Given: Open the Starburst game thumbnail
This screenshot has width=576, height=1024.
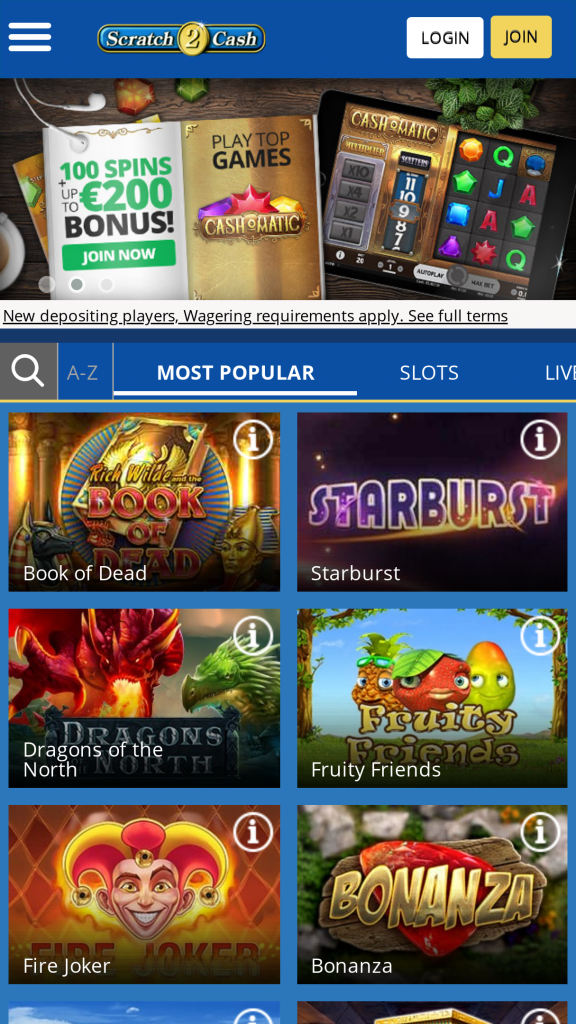Looking at the screenshot, I should 432,502.
